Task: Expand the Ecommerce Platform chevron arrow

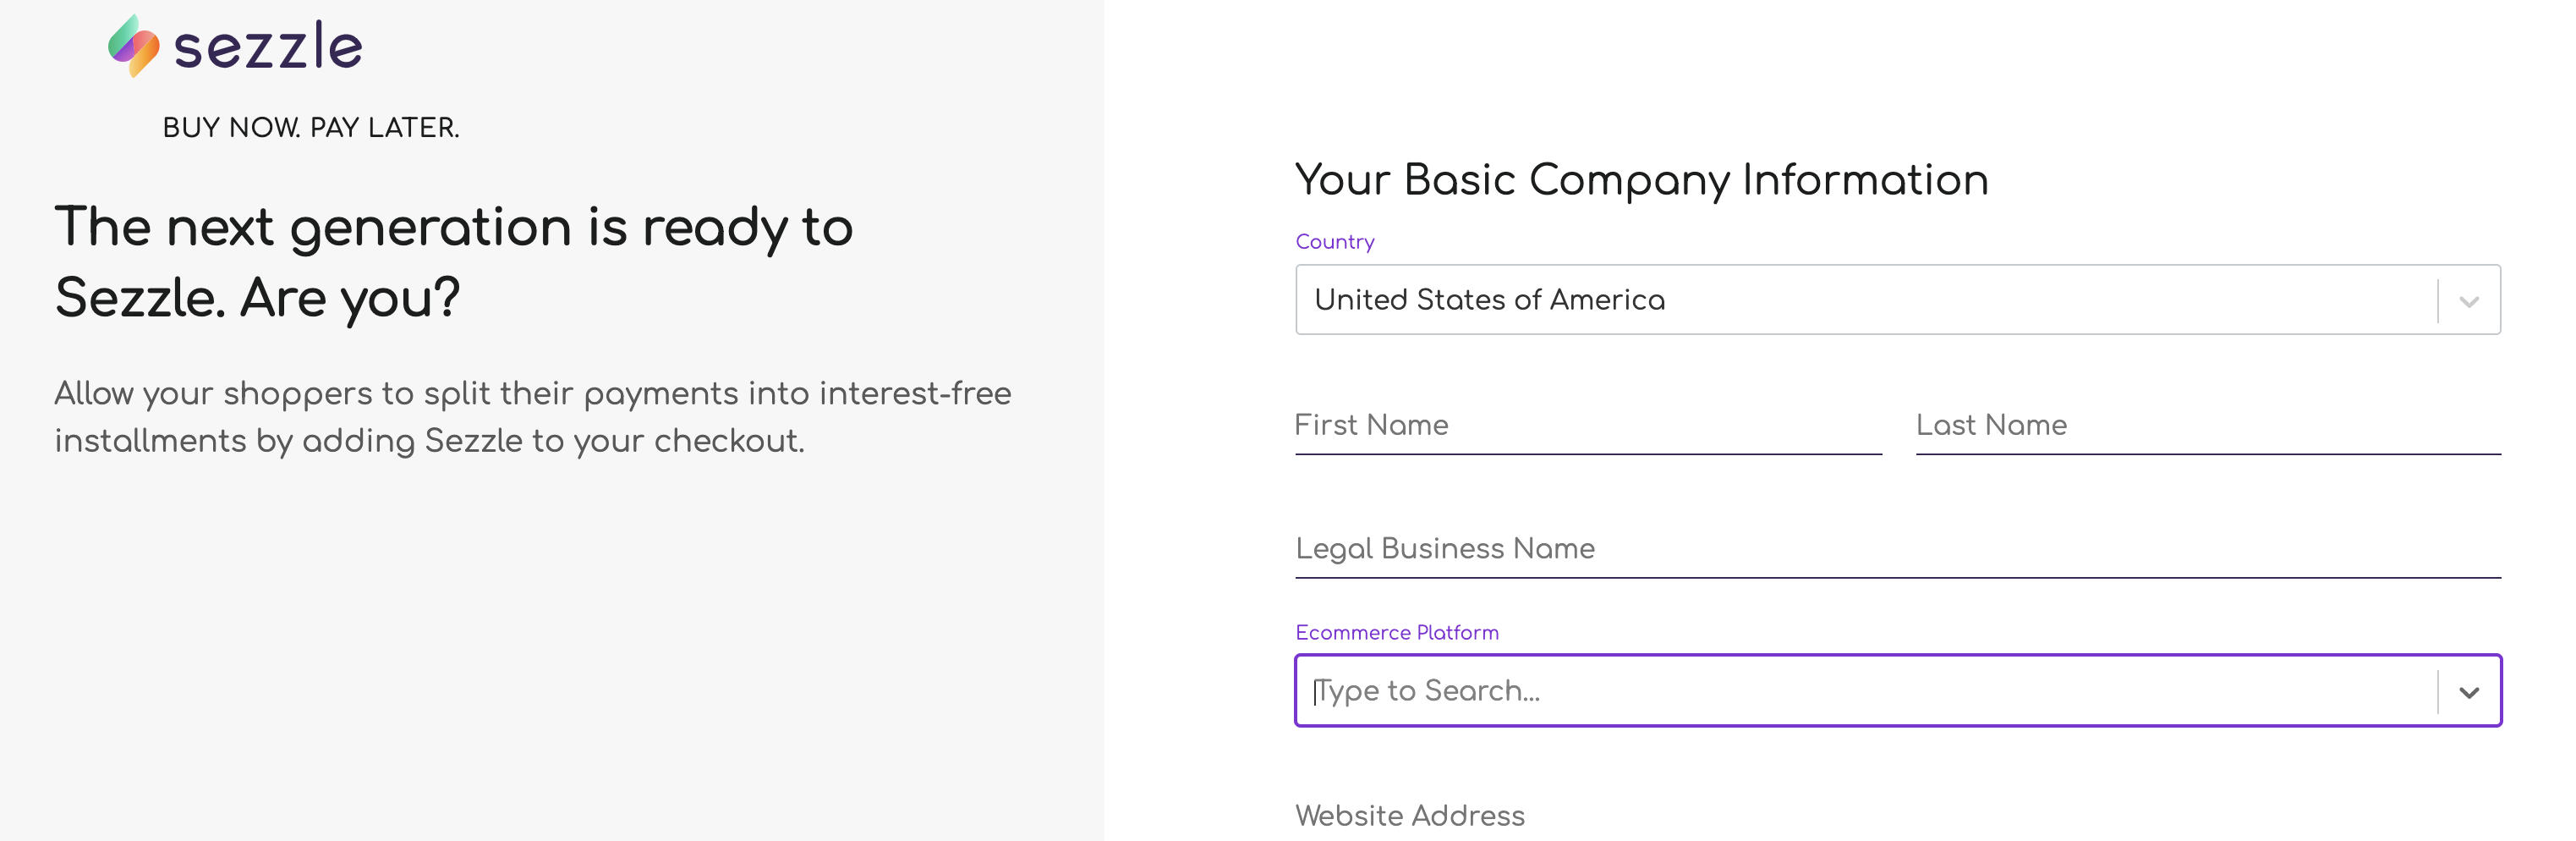Action: point(2469,692)
